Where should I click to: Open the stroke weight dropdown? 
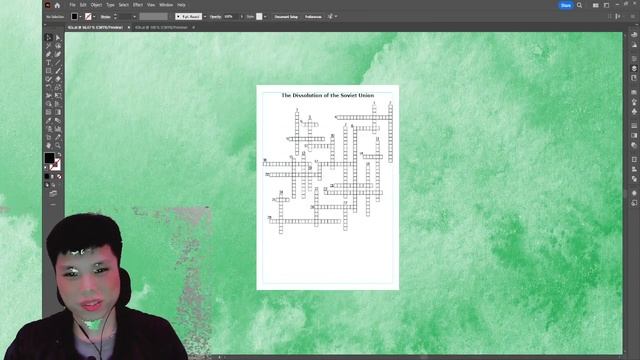pyautogui.click(x=134, y=17)
